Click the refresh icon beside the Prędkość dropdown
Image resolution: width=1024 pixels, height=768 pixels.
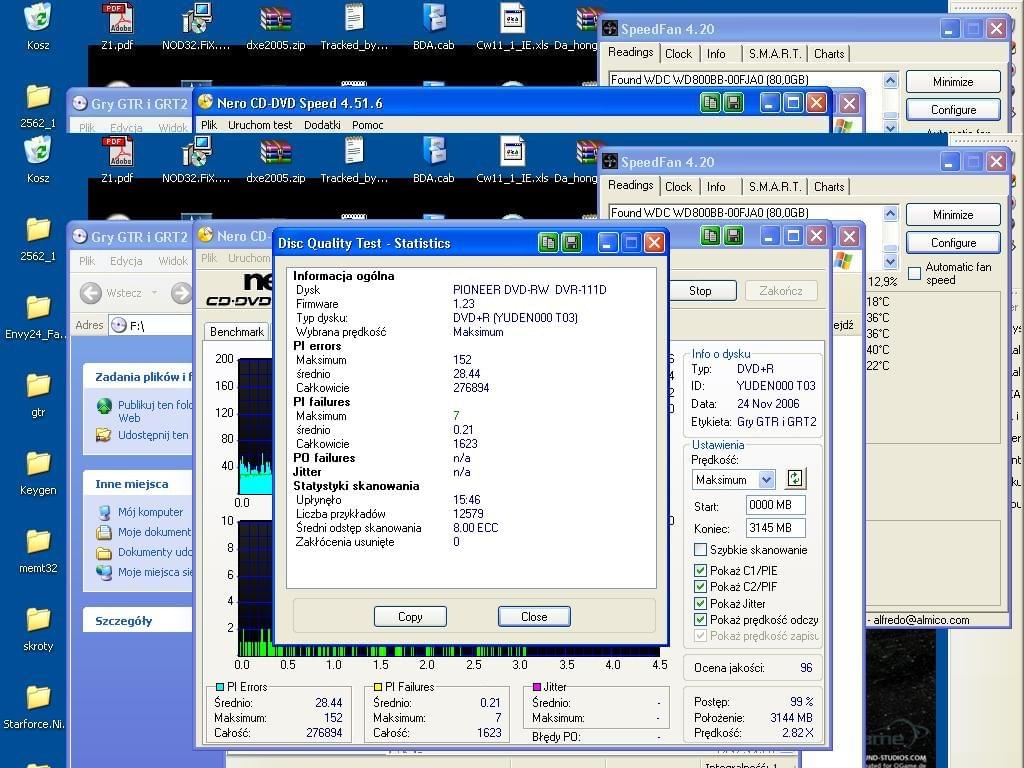[795, 479]
